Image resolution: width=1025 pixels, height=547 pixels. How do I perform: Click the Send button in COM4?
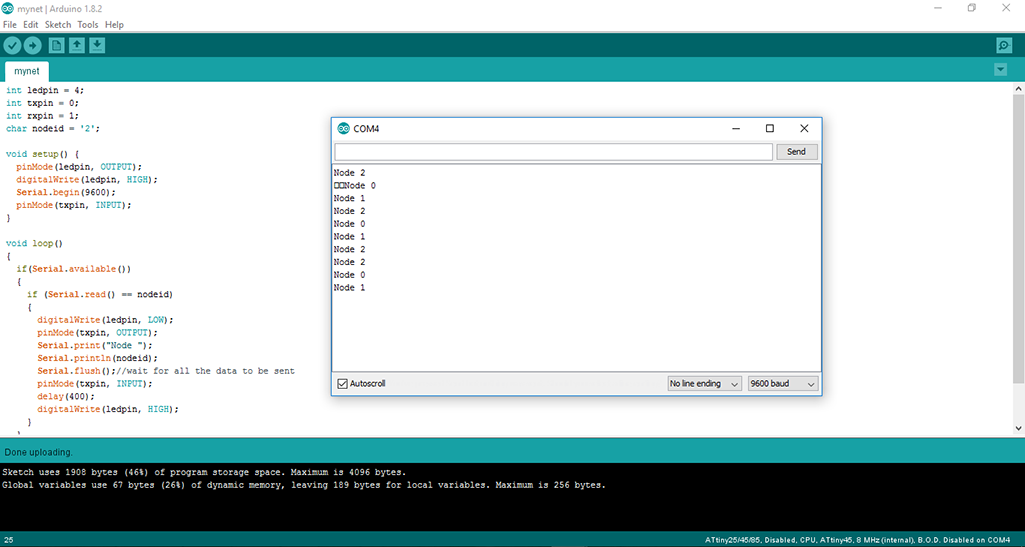[x=796, y=152]
